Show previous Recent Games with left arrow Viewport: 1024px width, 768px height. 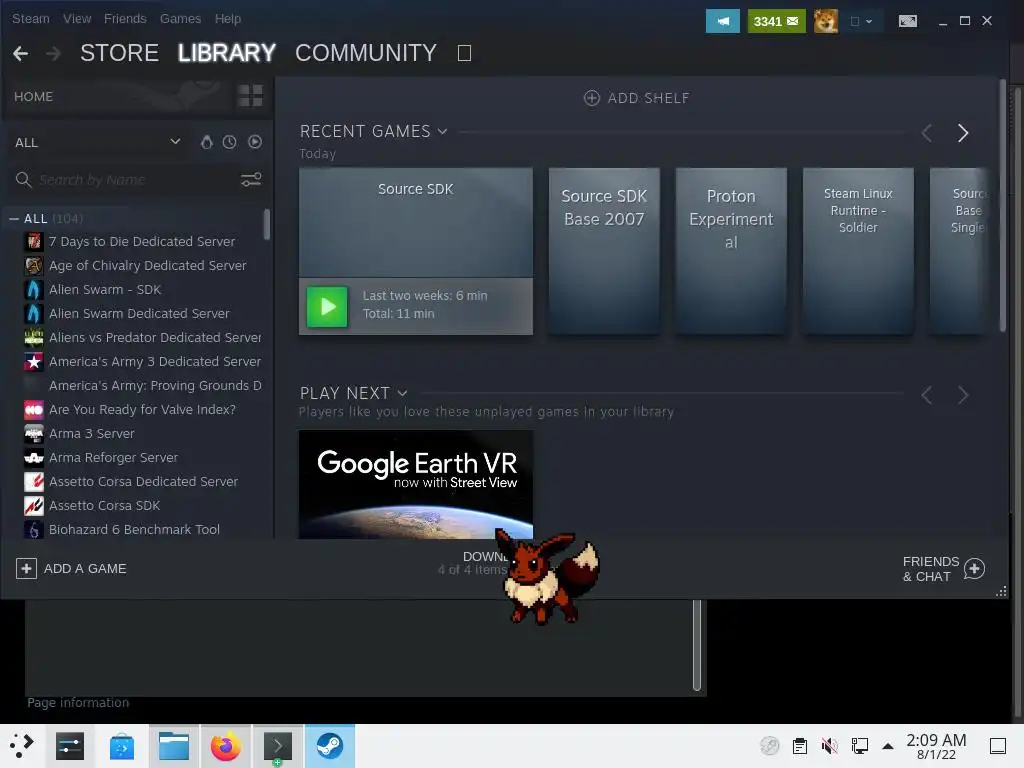(927, 133)
